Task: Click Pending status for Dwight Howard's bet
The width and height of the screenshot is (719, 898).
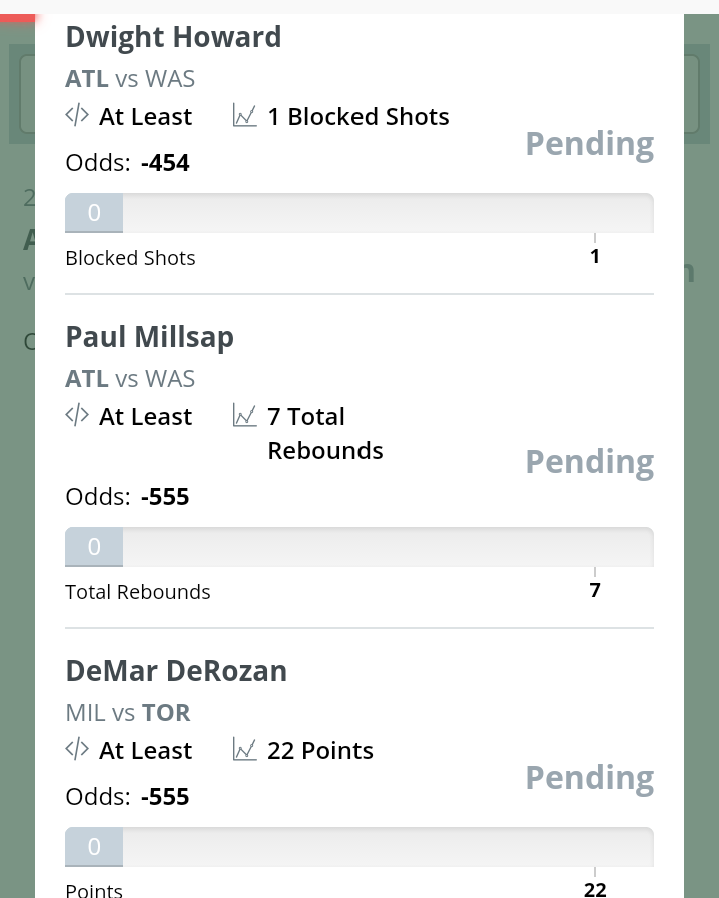Action: coord(589,144)
